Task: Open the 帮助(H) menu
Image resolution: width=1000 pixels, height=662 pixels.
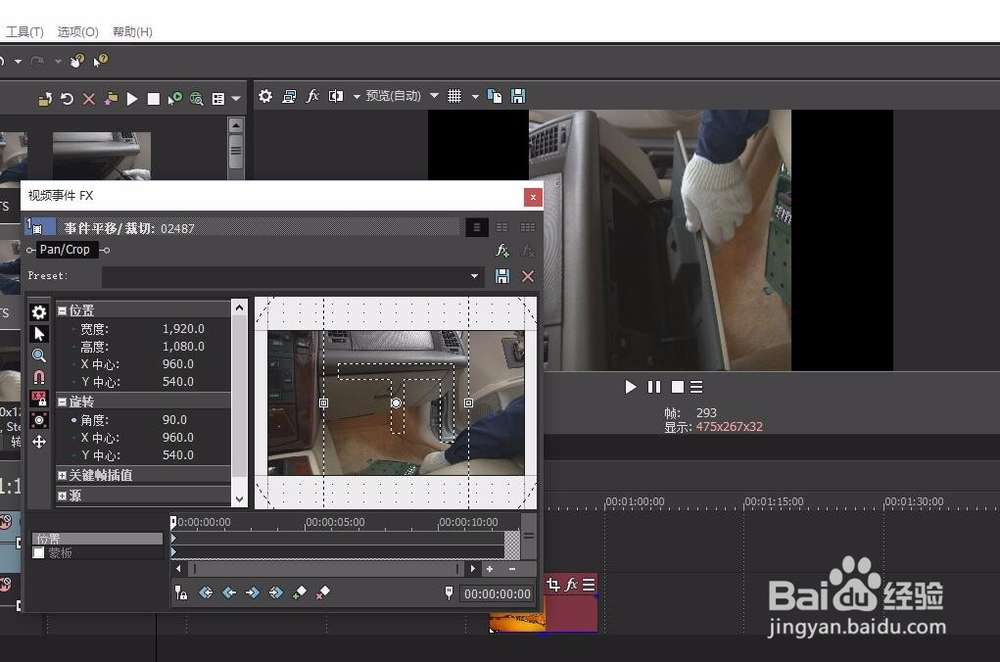Action: click(132, 31)
